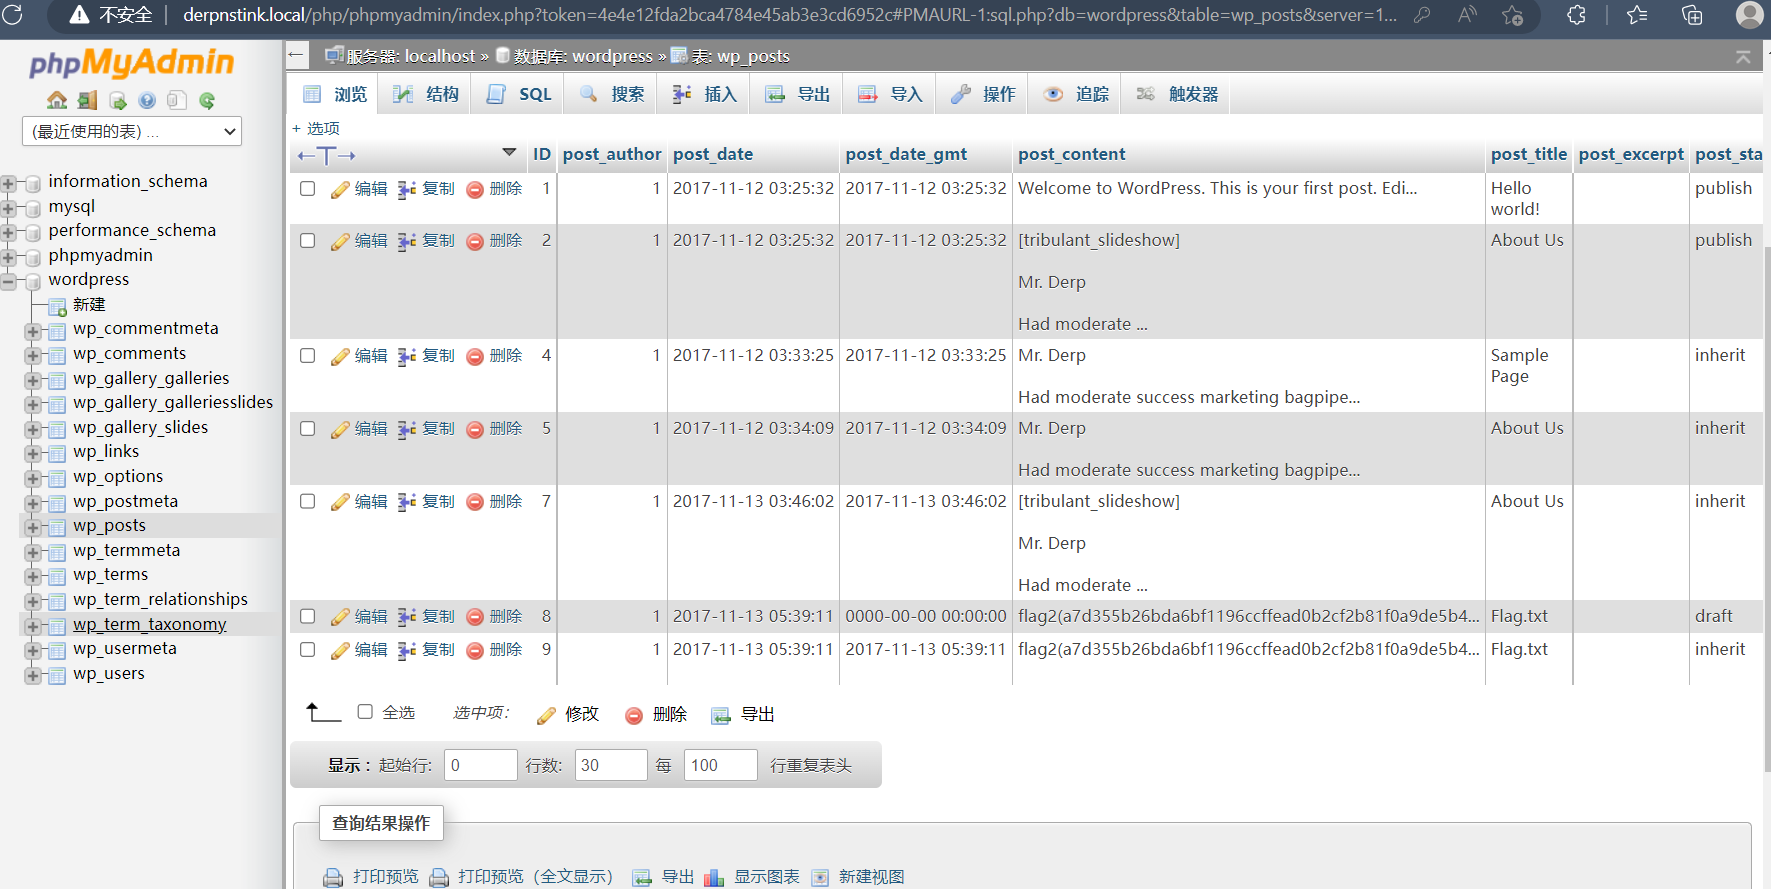
Task: Click the copy icon for row ID 2
Action: point(407,241)
